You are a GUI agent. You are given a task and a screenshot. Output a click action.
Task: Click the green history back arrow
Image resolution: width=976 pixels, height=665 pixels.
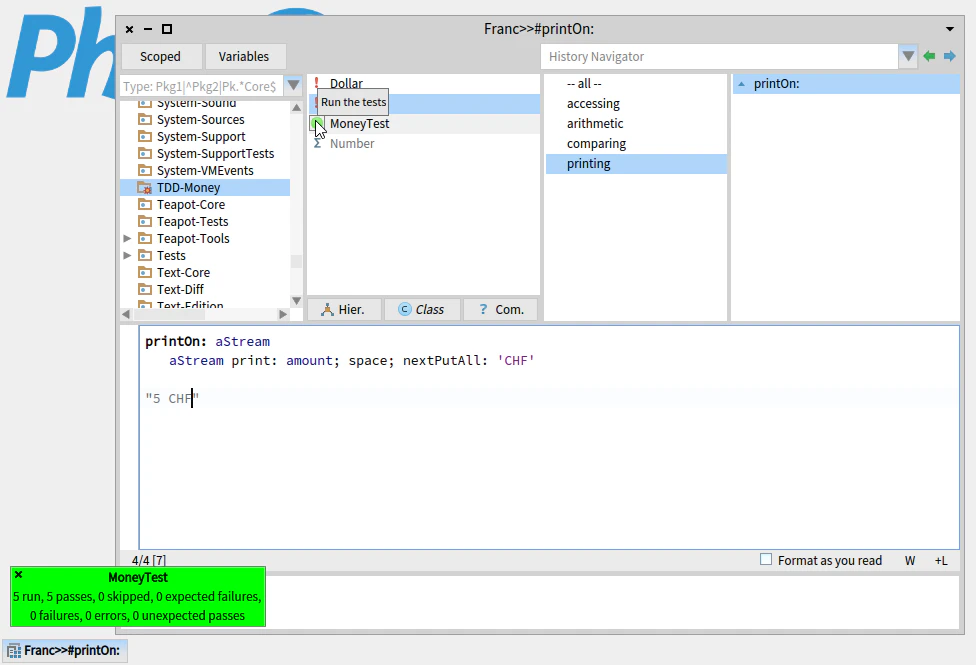click(x=929, y=57)
